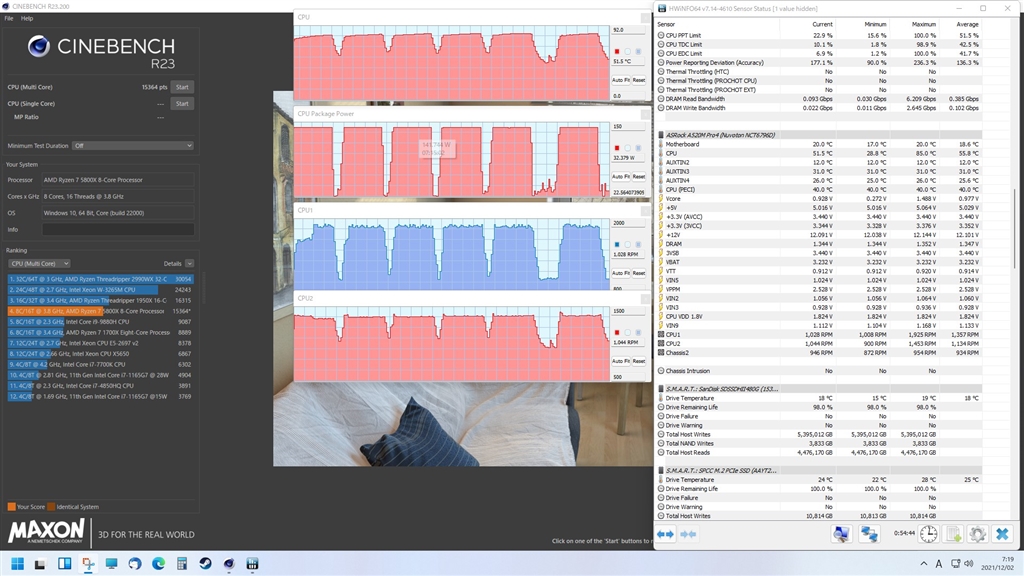Open monitor-shaped app on taskbar
The width and height of the screenshot is (1024, 576).
[x=111, y=564]
